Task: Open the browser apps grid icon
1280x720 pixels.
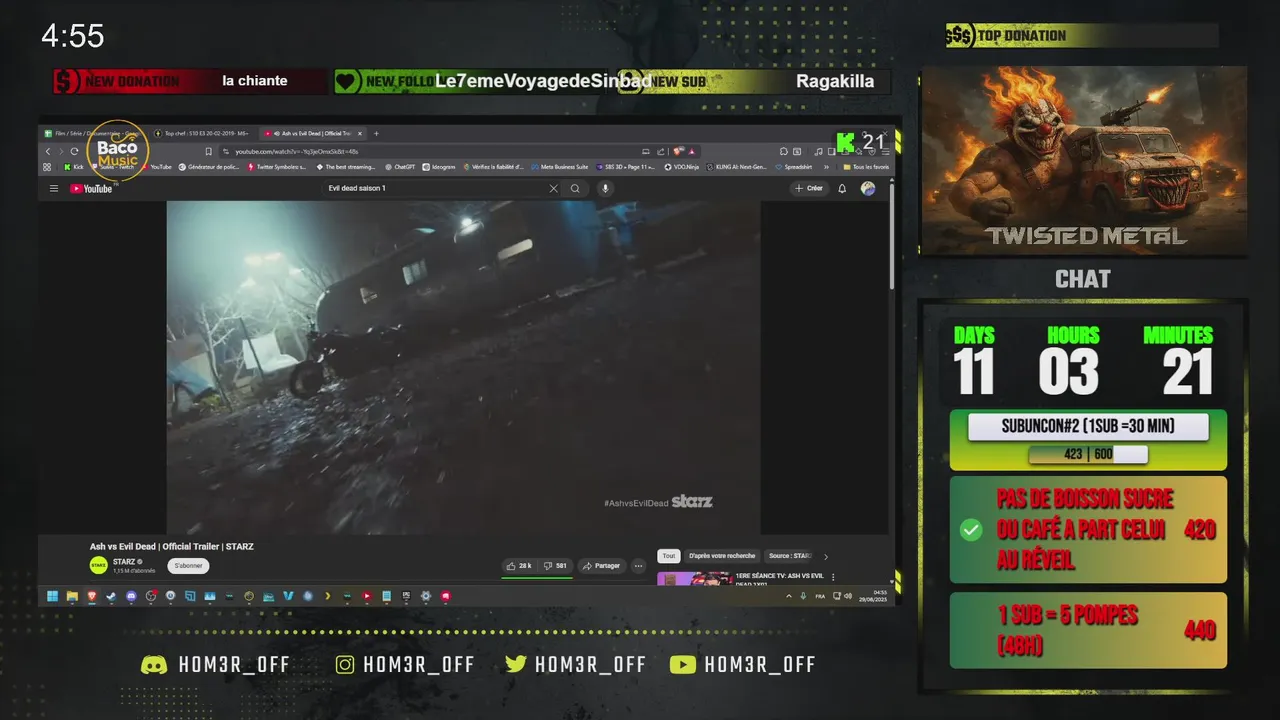Action: pyautogui.click(x=47, y=167)
